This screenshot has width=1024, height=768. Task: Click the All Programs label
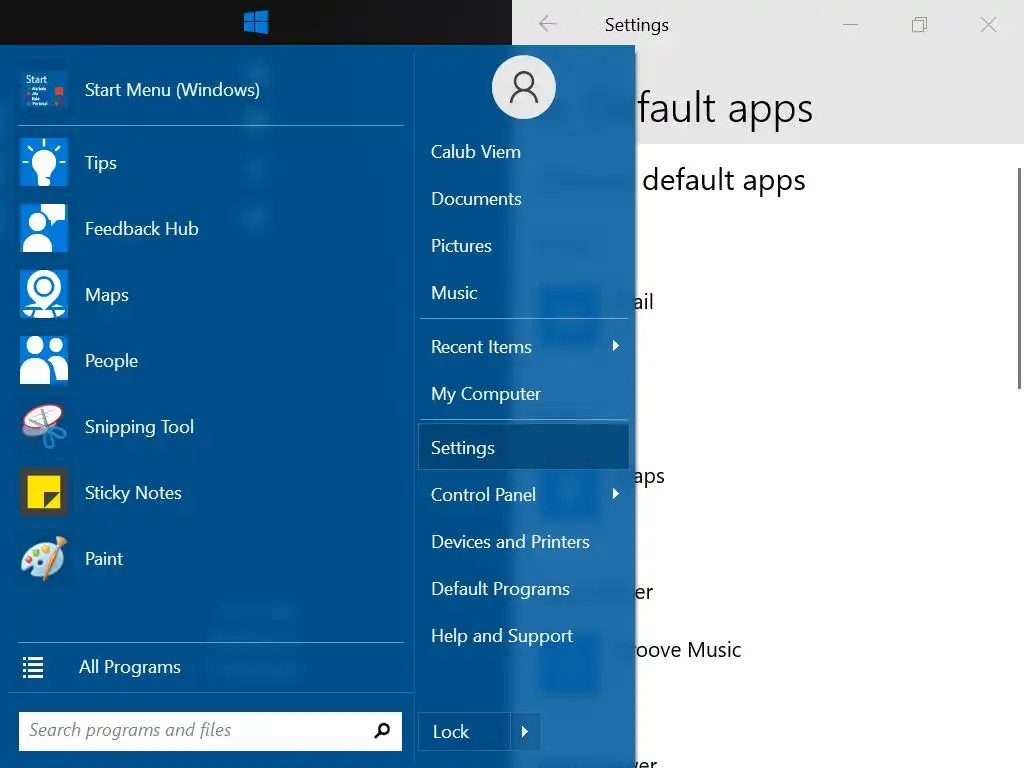(x=129, y=667)
